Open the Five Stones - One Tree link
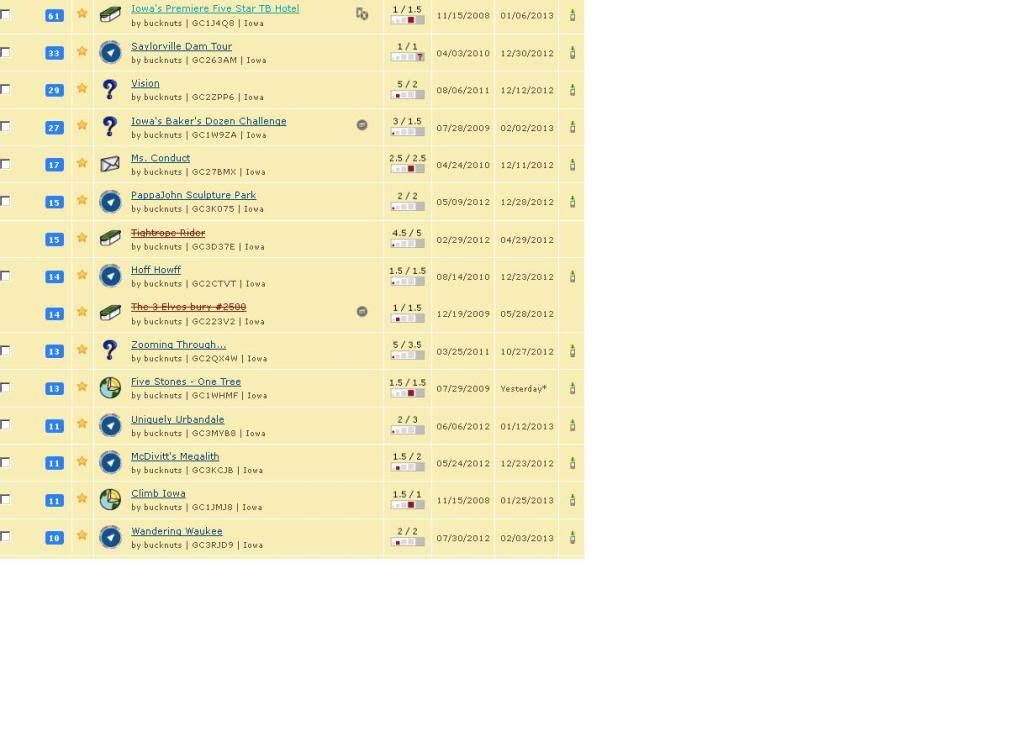Viewport: 1024px width, 737px height. coord(185,382)
